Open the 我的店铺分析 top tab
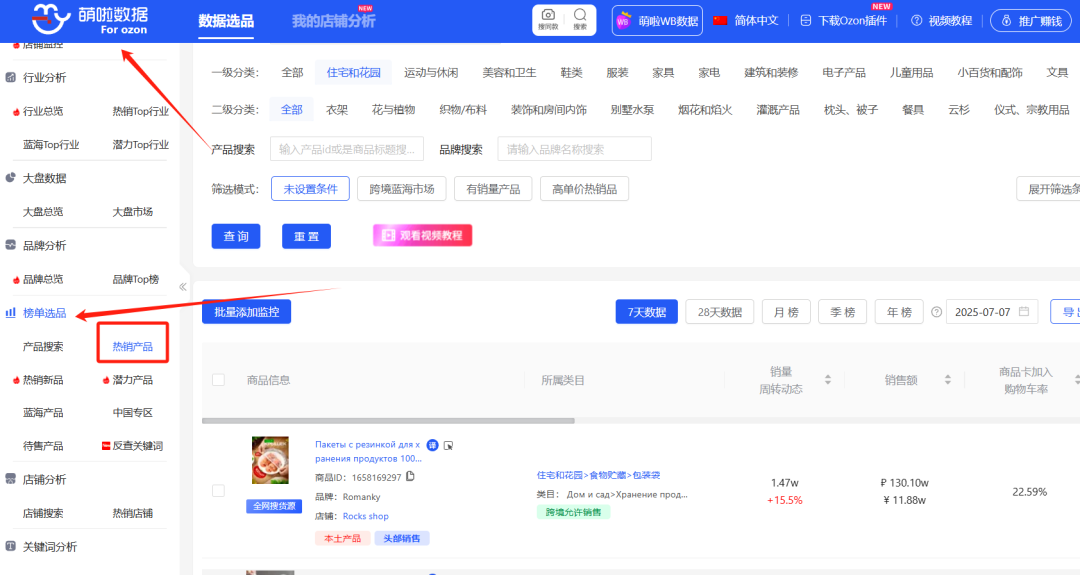This screenshot has height=575, width=1080. pyautogui.click(x=333, y=21)
